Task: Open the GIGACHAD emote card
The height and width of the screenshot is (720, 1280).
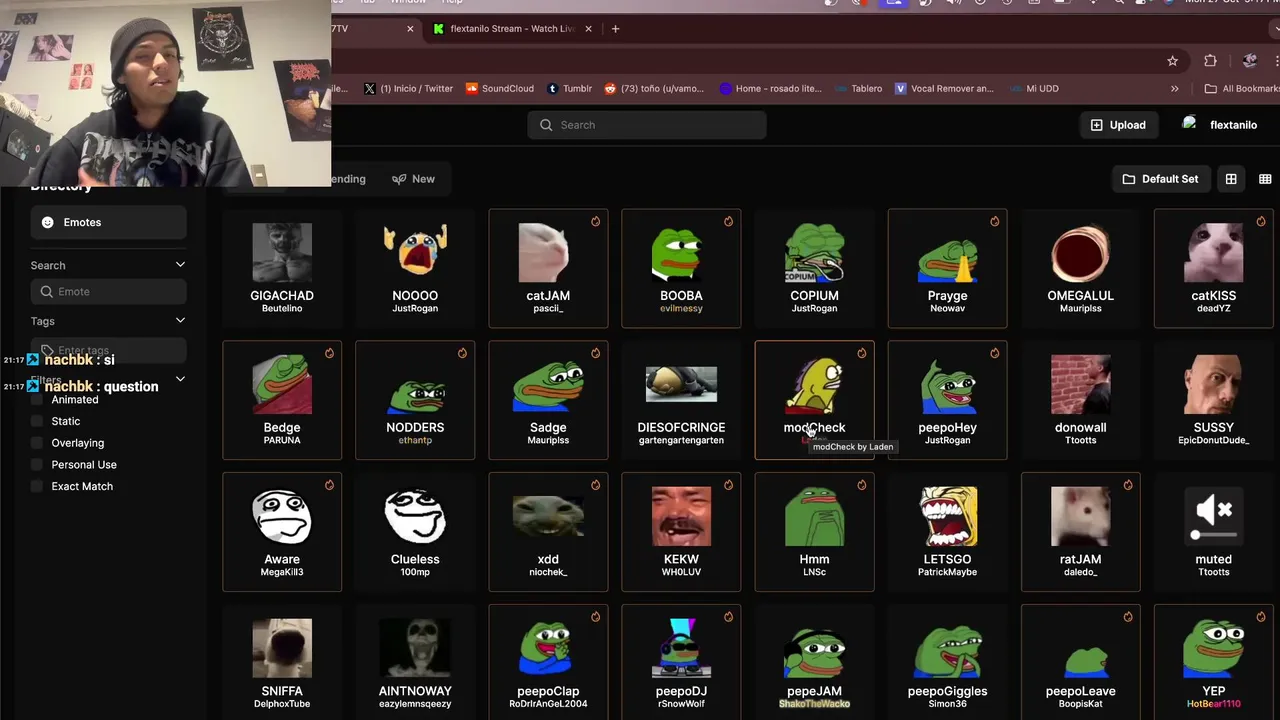Action: [x=282, y=268]
